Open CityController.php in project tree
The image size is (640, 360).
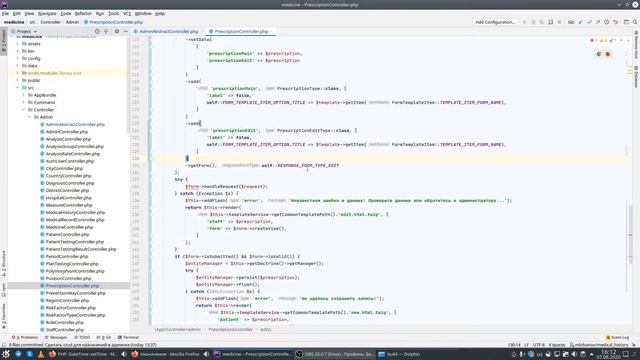(64, 169)
